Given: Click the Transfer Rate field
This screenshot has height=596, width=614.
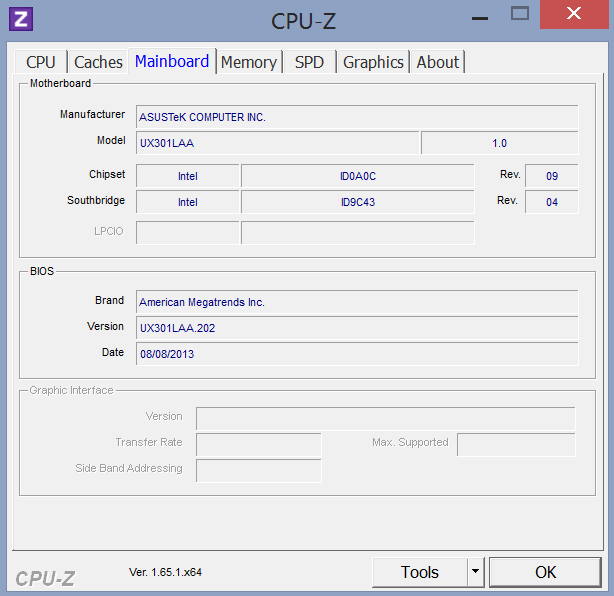Looking at the screenshot, I should [258, 444].
